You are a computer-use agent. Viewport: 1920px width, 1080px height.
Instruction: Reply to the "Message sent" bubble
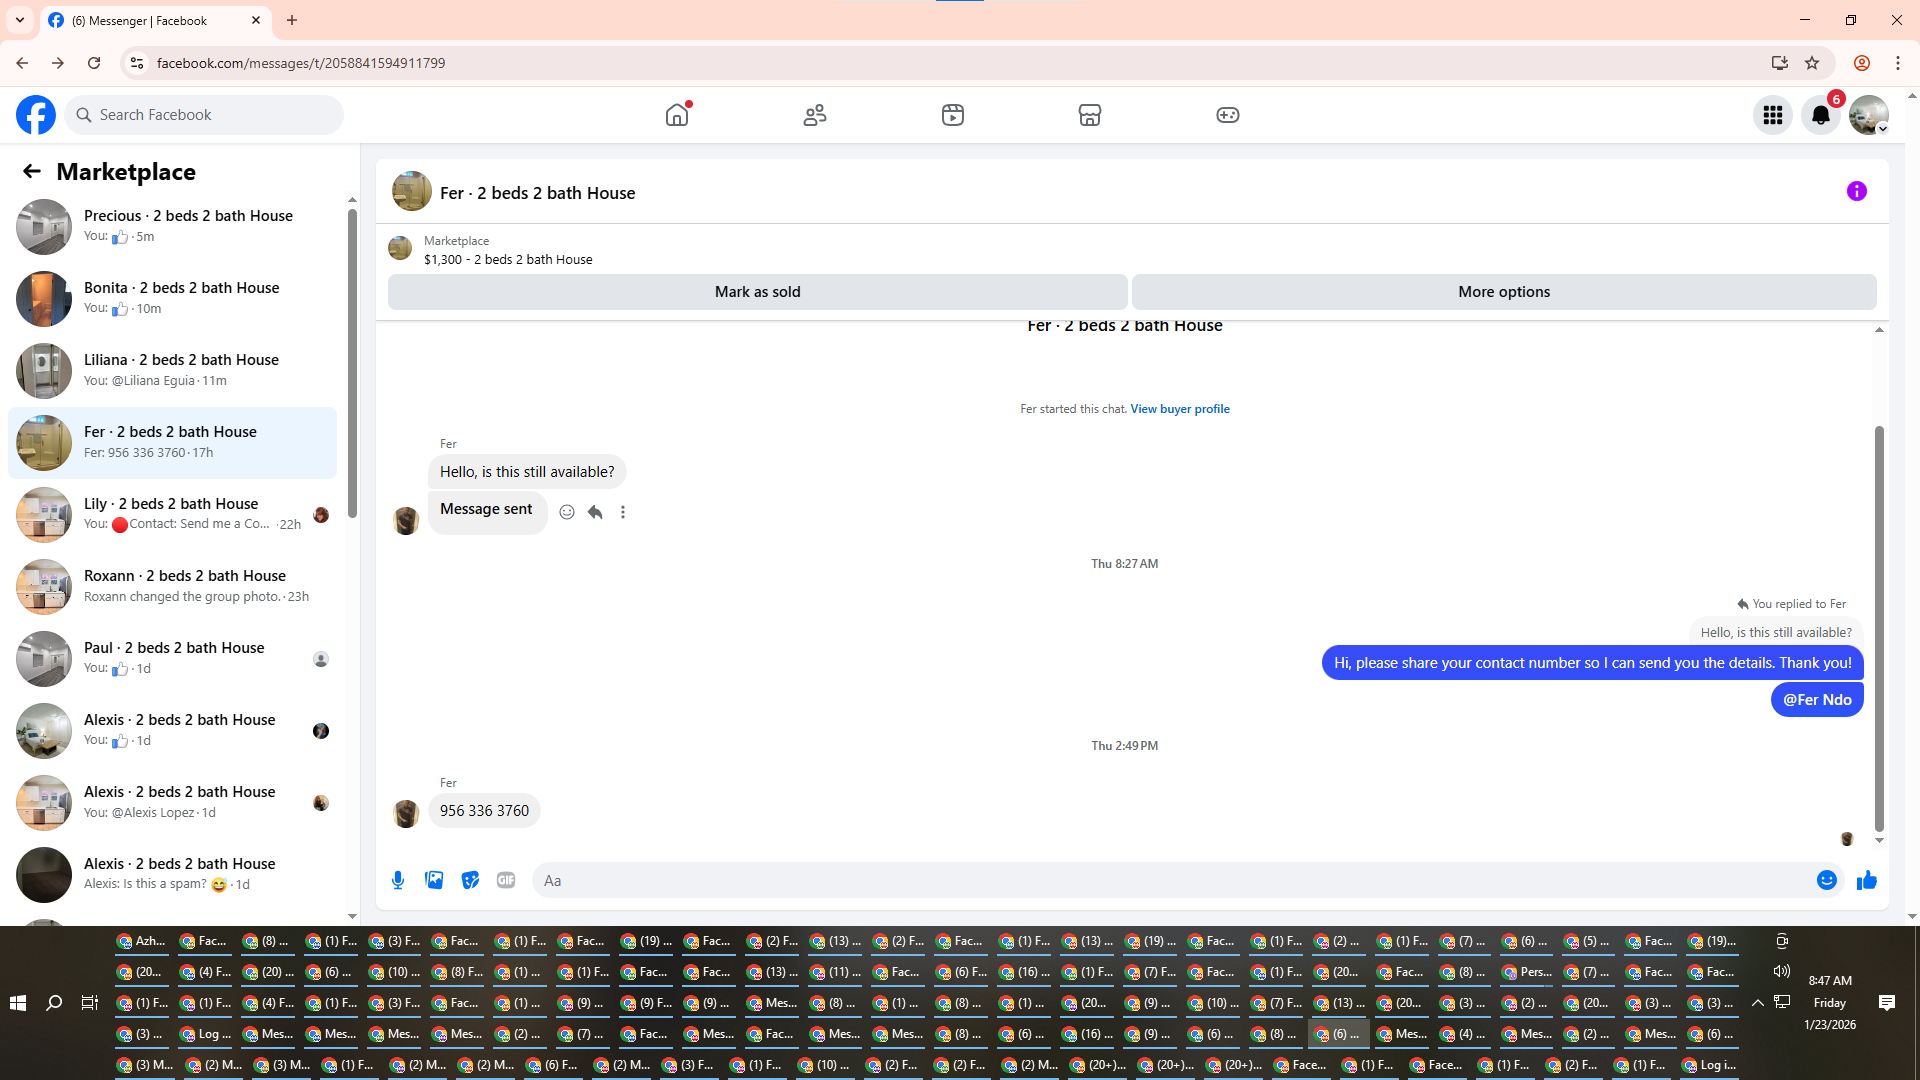pyautogui.click(x=595, y=512)
